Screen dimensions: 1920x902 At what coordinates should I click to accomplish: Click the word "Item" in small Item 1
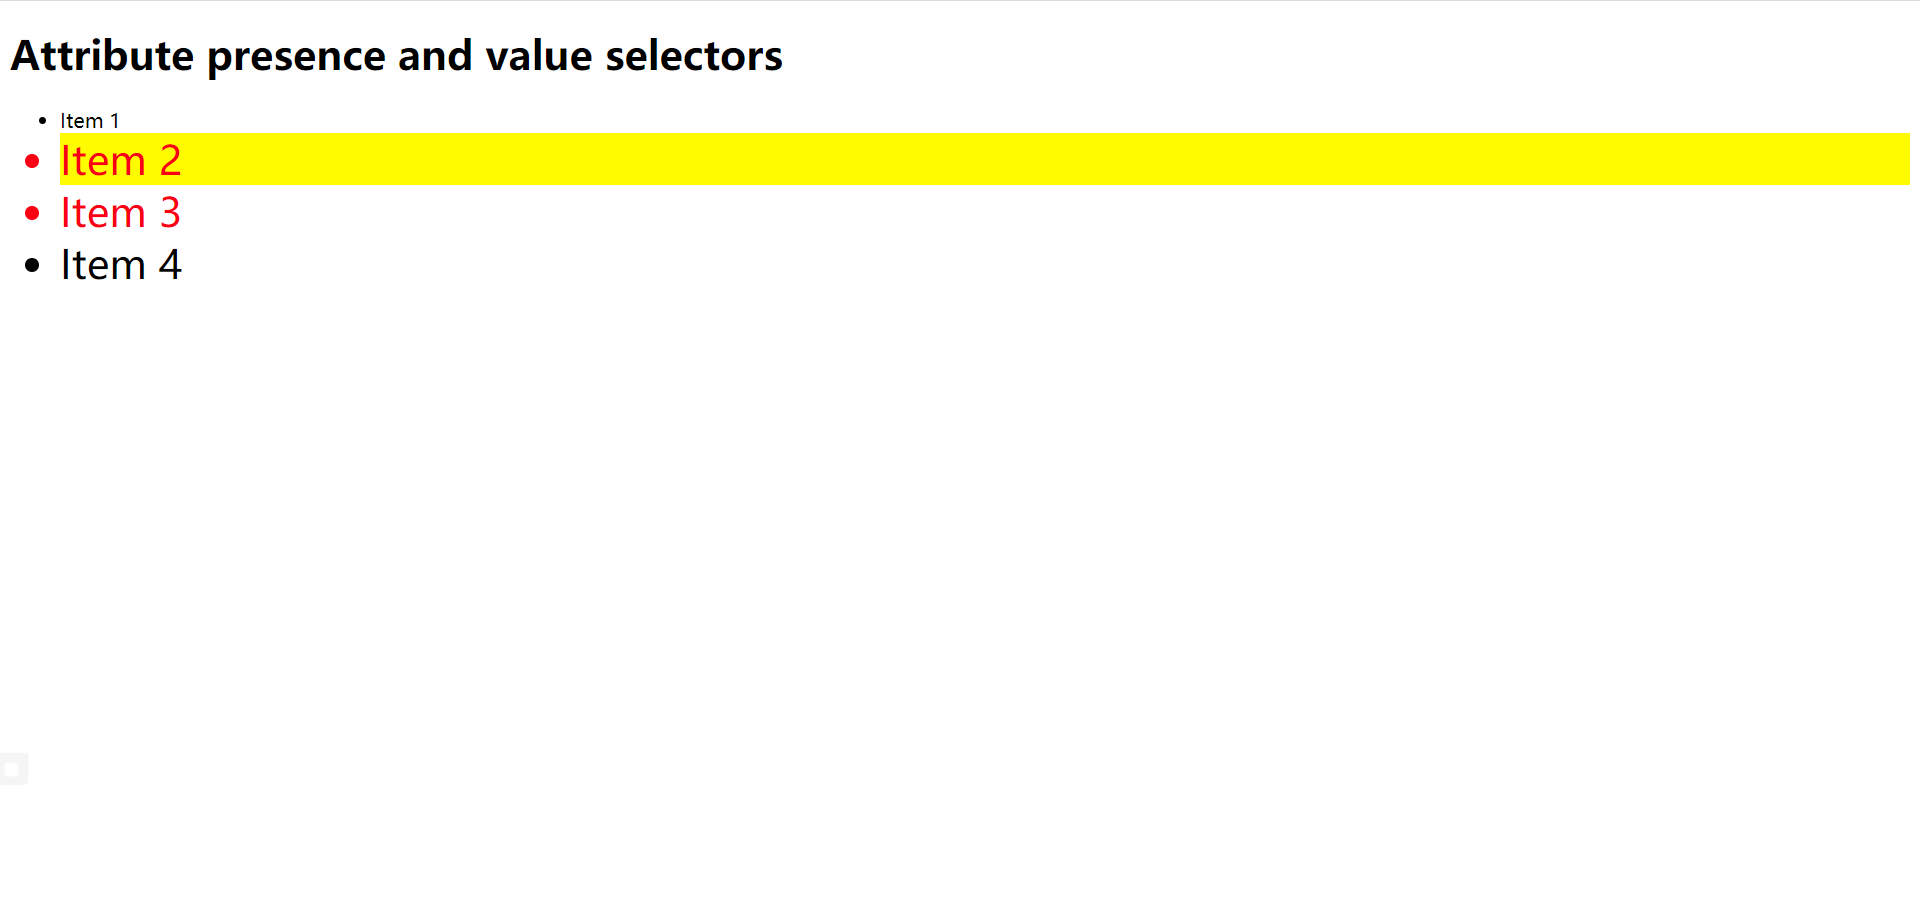click(x=81, y=121)
